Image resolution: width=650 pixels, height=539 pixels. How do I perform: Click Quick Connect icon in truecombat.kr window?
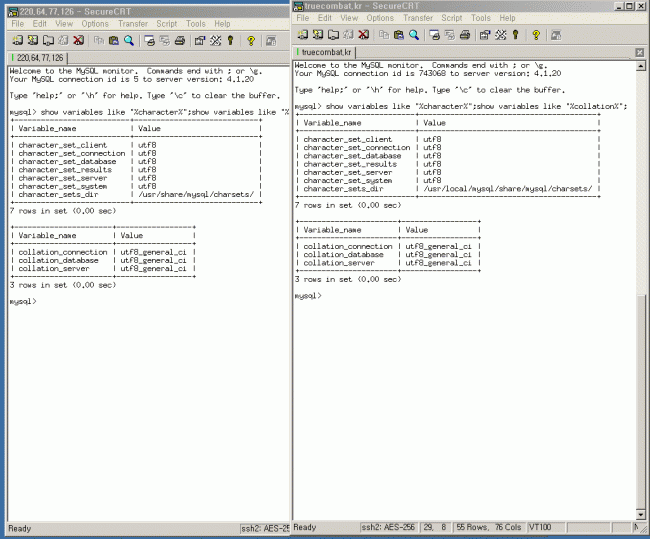[318, 34]
